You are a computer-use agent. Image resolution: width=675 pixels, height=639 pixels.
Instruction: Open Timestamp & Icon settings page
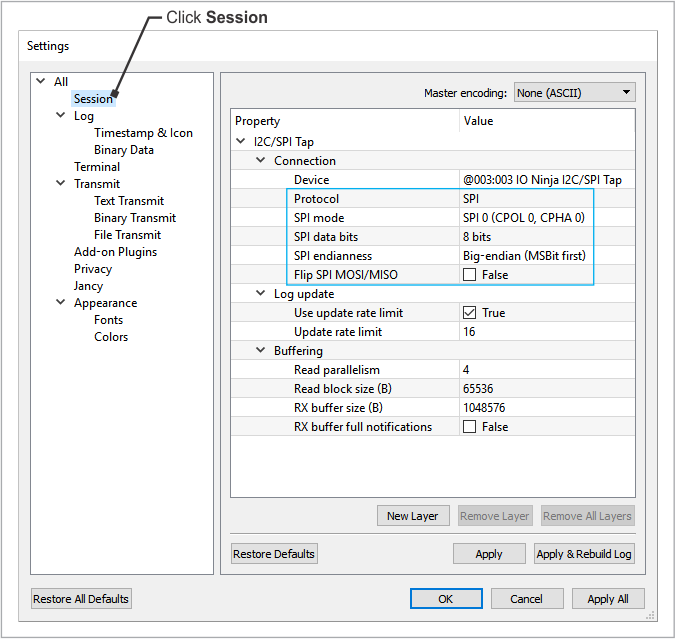(x=143, y=133)
